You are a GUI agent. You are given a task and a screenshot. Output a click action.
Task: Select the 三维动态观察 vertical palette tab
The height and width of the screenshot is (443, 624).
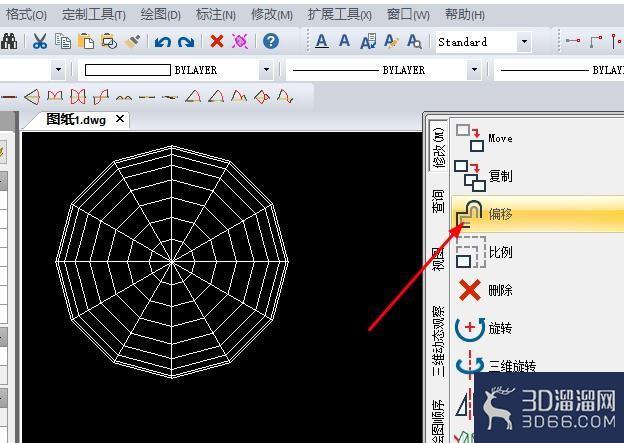[x=439, y=340]
